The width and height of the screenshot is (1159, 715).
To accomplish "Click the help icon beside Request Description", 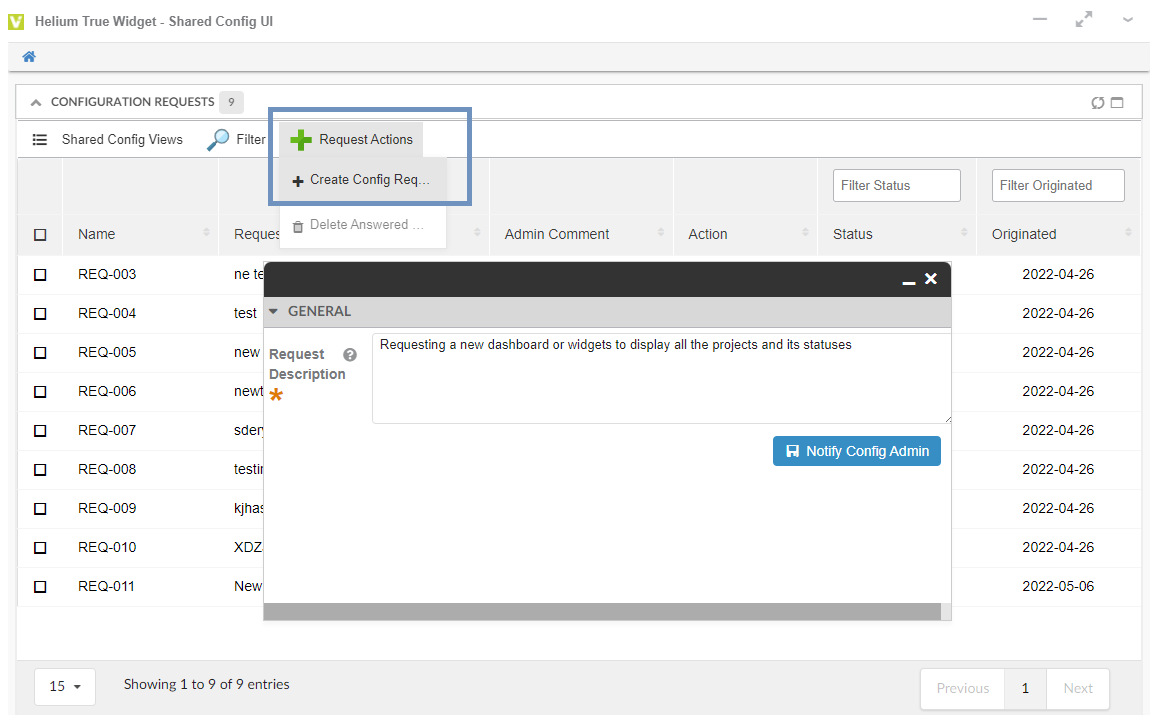I will [x=350, y=355].
